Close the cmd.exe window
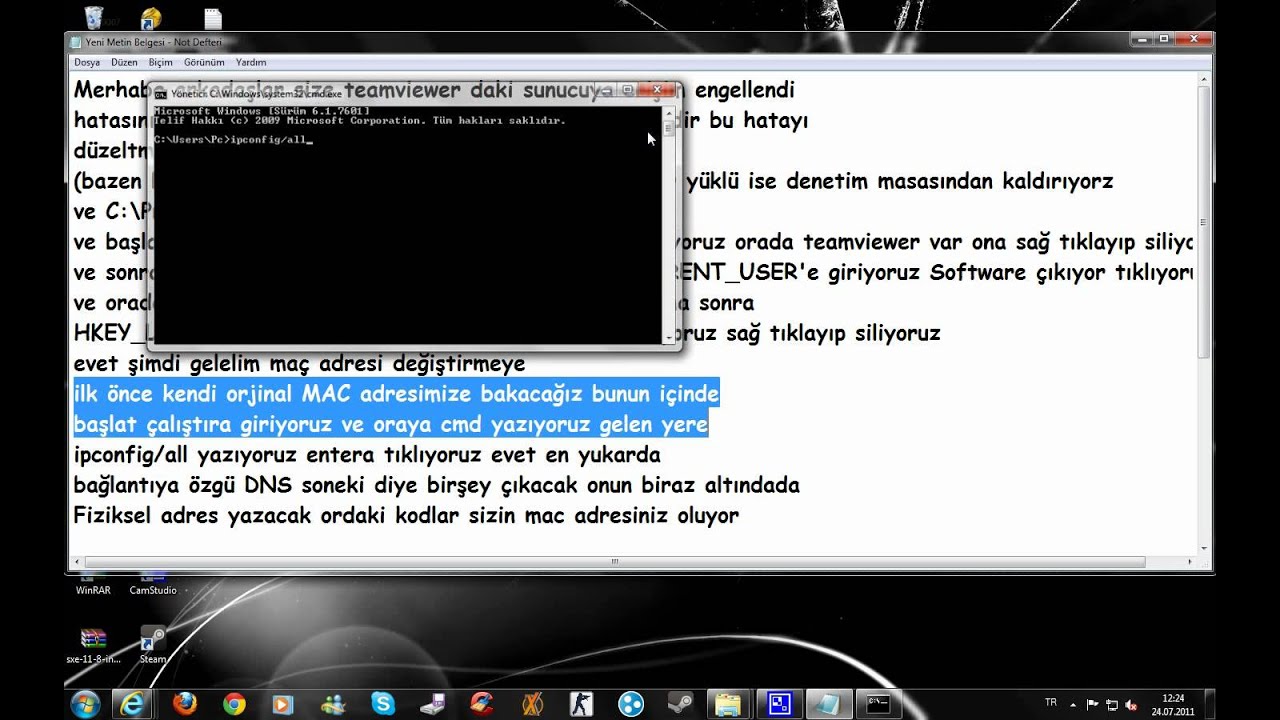The image size is (1280, 720). pyautogui.click(x=658, y=90)
